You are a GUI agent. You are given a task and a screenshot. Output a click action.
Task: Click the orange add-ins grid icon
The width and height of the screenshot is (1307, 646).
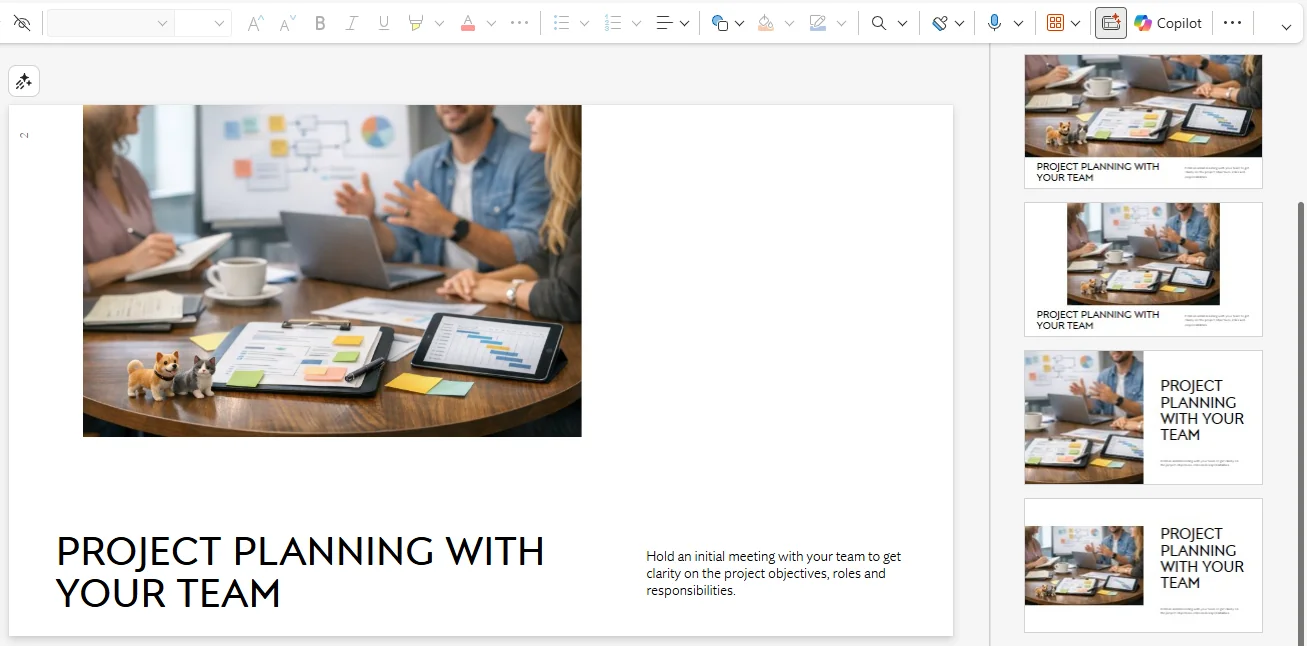(x=1056, y=23)
